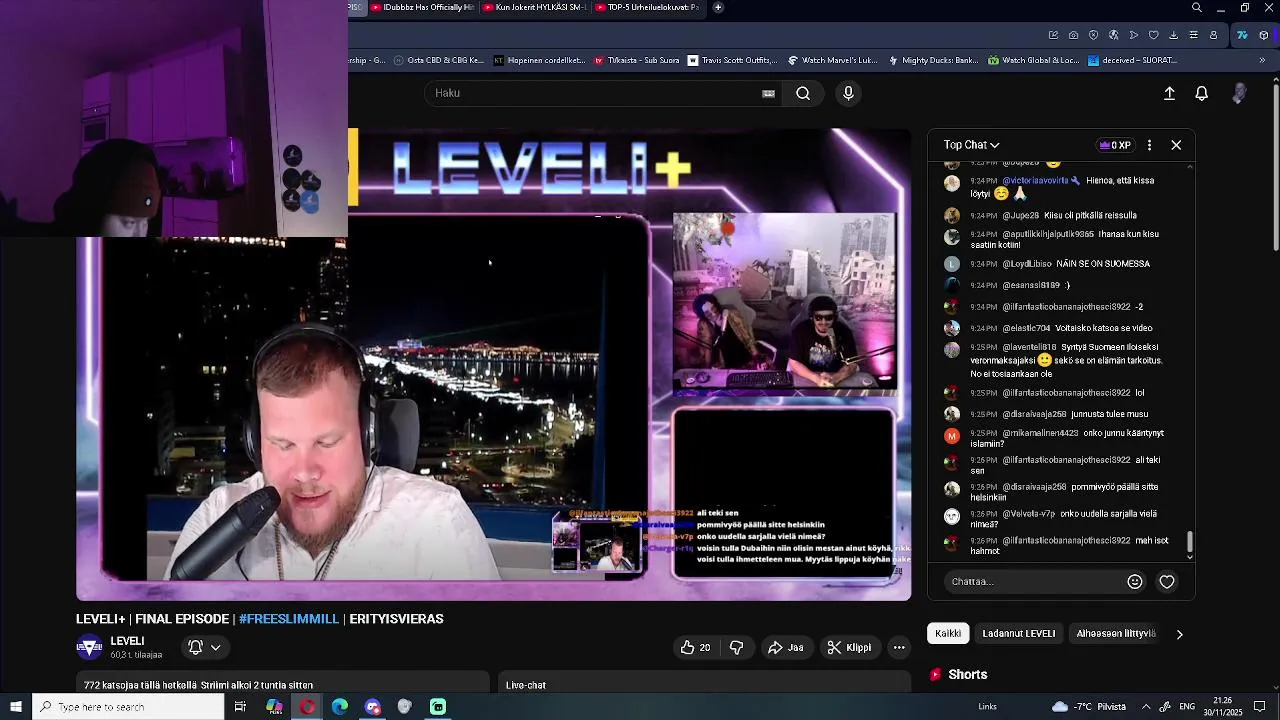The width and height of the screenshot is (1280, 720).
Task: Click the chat scrollbar thumb
Action: [1189, 542]
